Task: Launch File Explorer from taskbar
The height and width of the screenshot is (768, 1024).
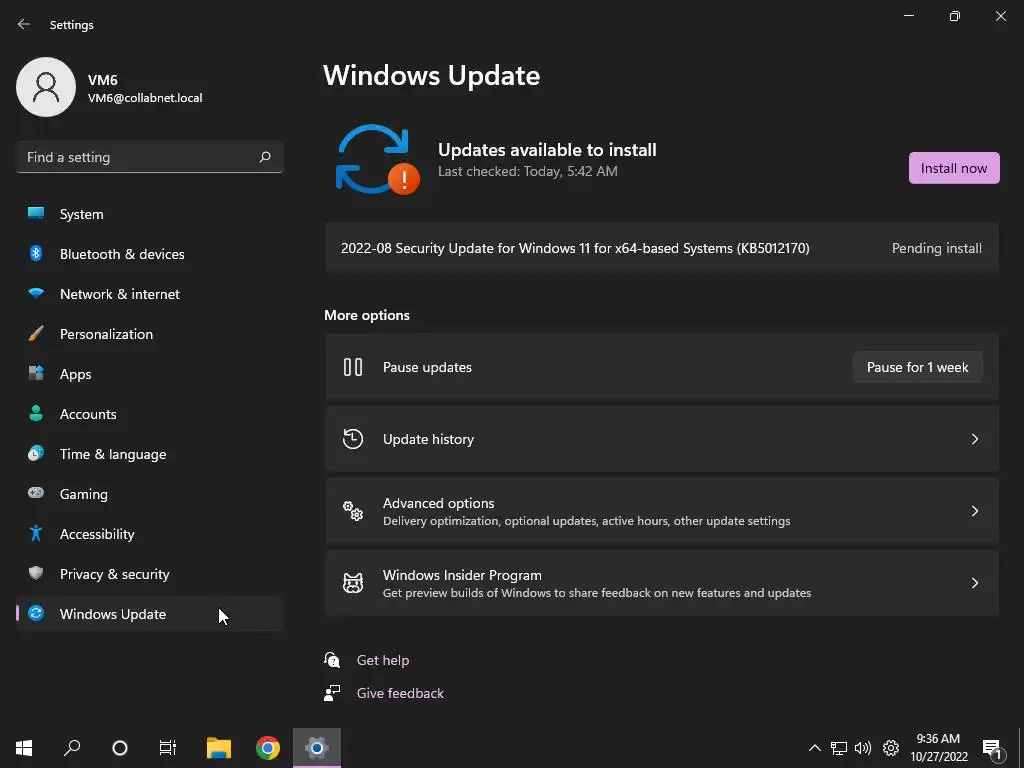Action: pyautogui.click(x=219, y=748)
